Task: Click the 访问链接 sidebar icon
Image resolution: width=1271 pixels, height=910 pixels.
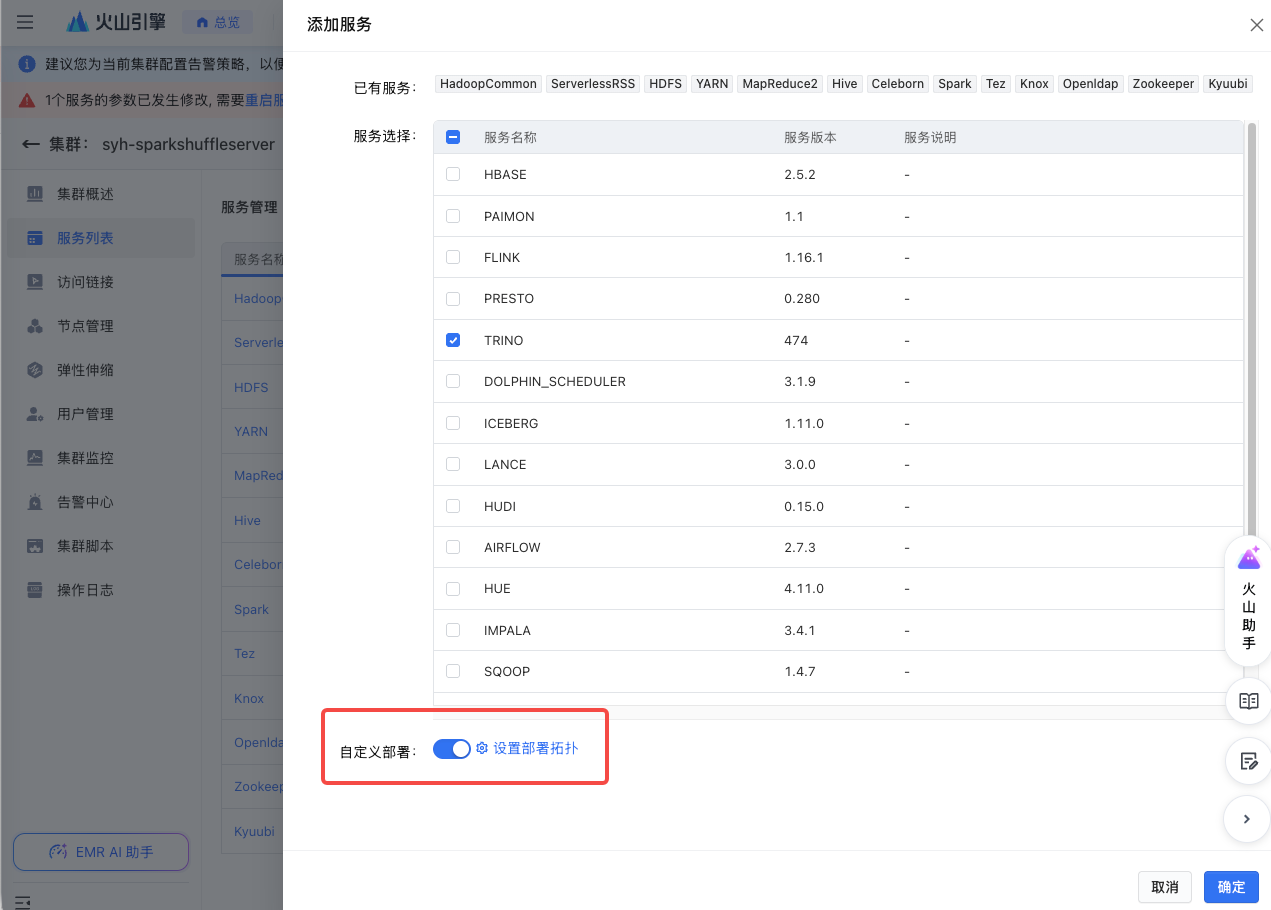Action: [x=35, y=282]
